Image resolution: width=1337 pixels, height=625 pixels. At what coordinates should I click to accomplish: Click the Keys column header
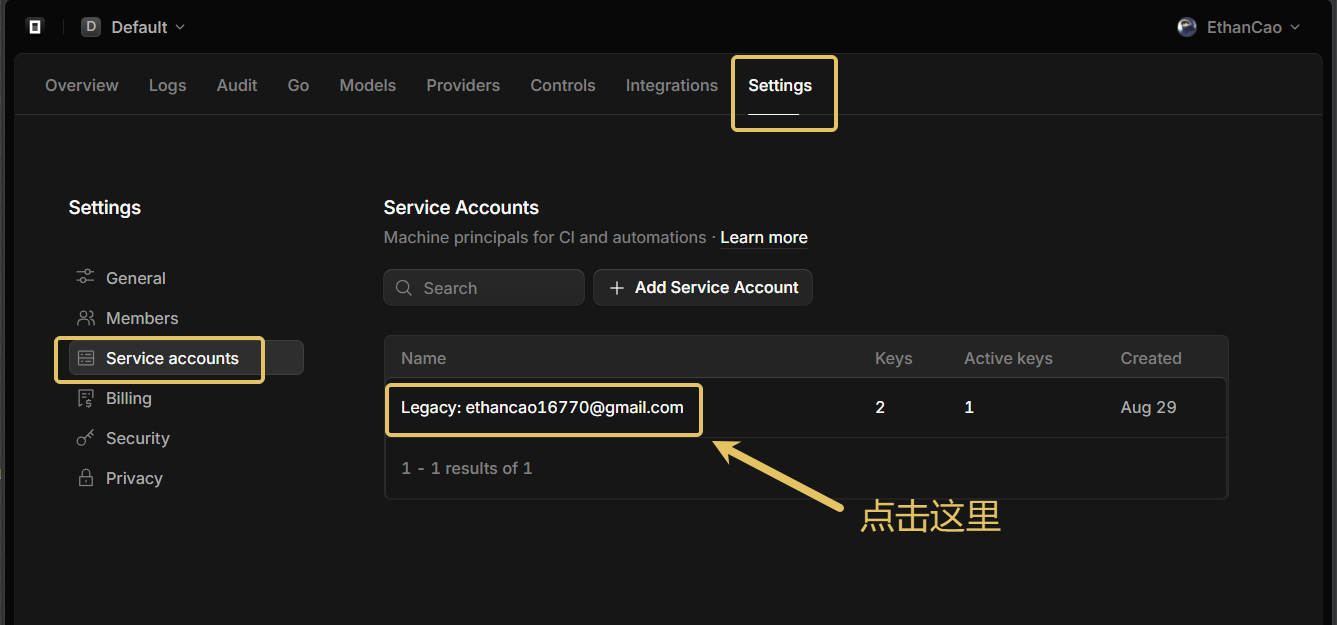894,358
